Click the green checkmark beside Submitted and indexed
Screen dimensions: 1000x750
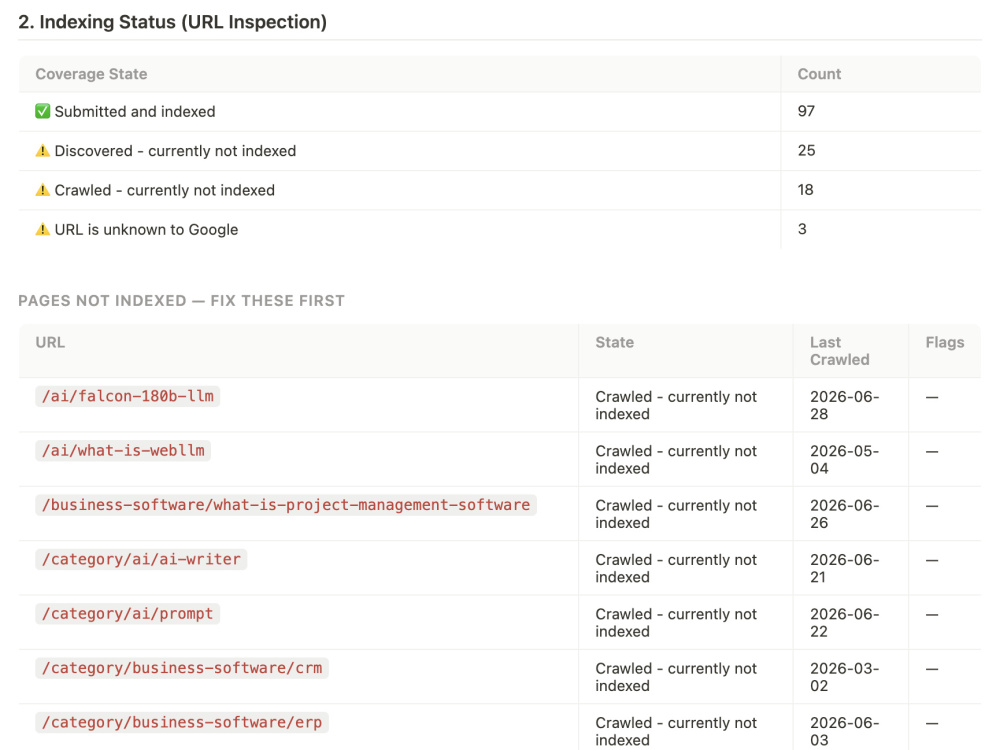point(43,112)
